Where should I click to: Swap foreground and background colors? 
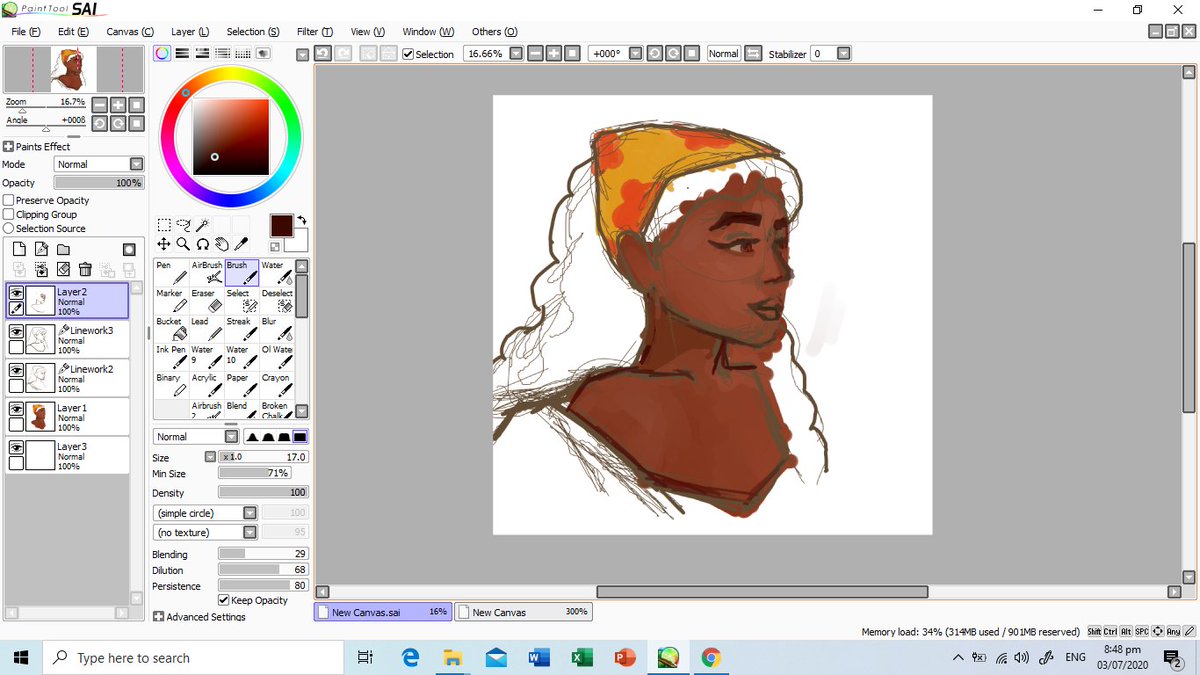302,221
